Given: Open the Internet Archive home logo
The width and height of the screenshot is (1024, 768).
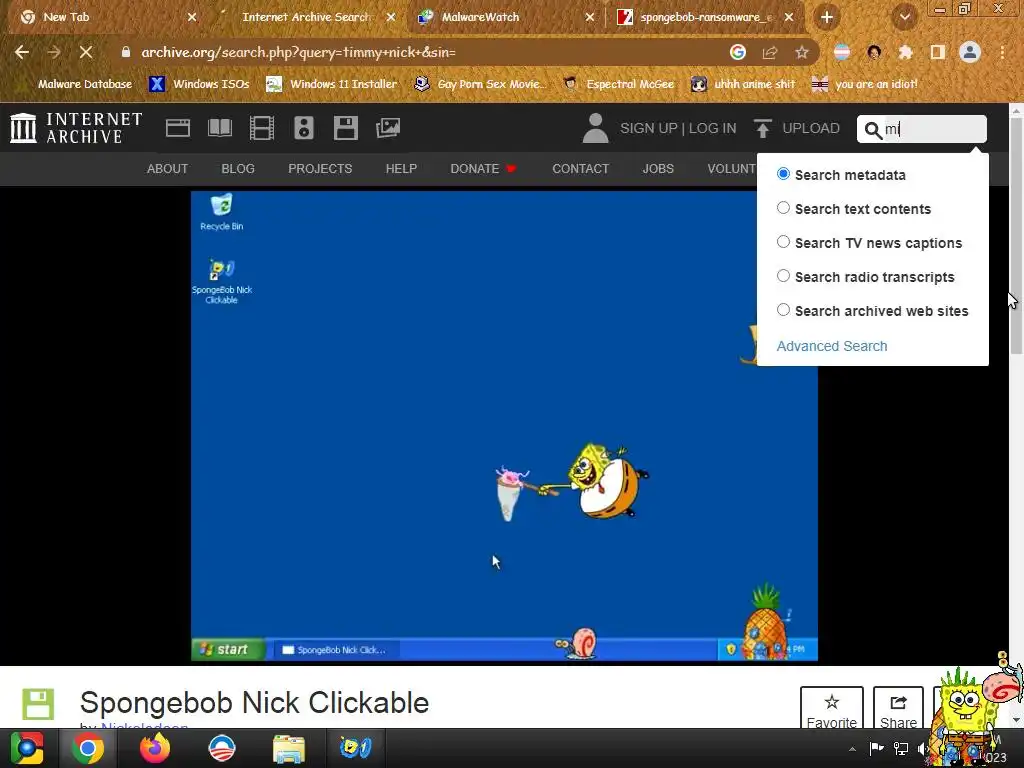Looking at the screenshot, I should click(x=76, y=128).
